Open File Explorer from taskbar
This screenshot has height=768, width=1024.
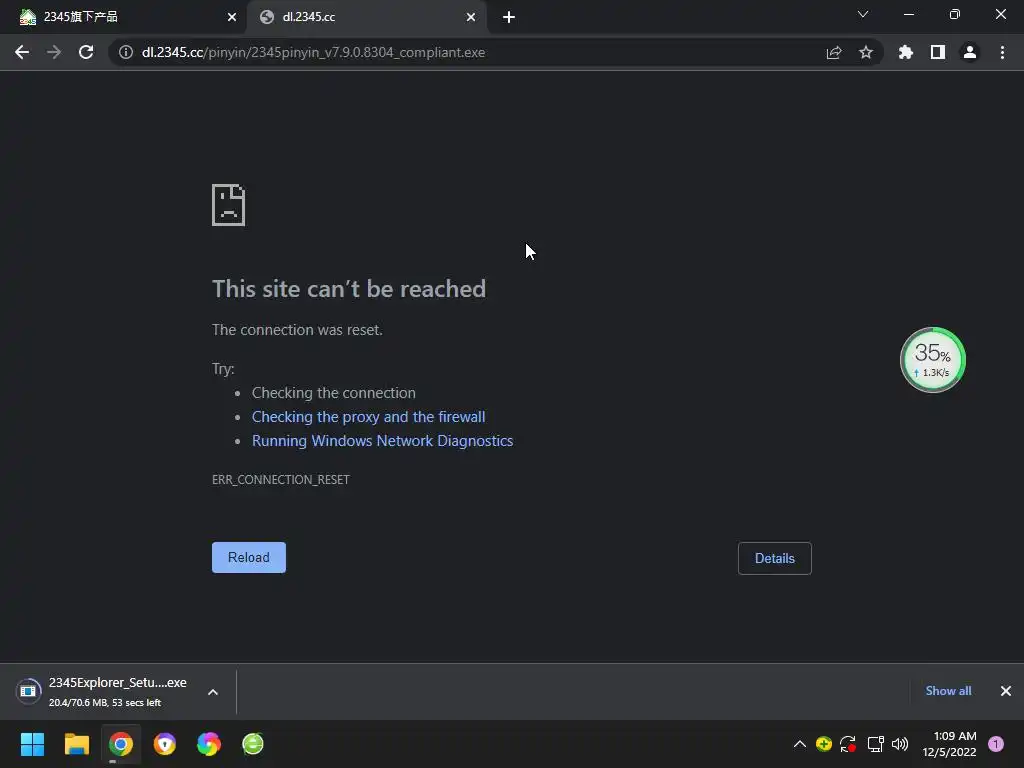coord(76,744)
